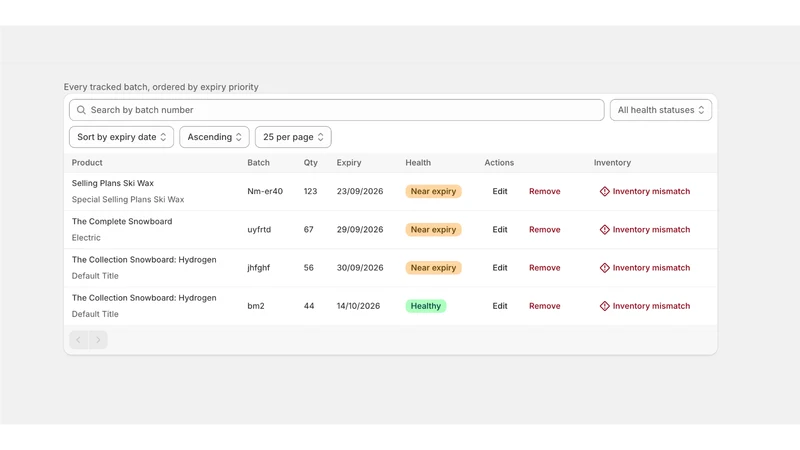Click the Qty column header

pos(311,163)
